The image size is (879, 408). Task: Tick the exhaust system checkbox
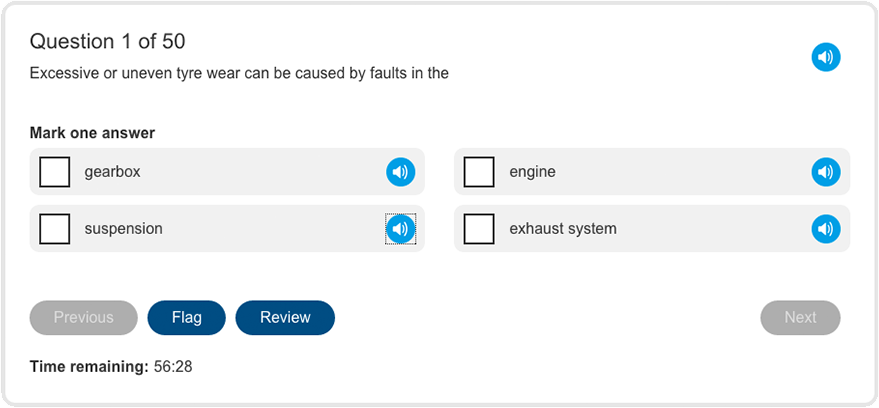coord(479,229)
